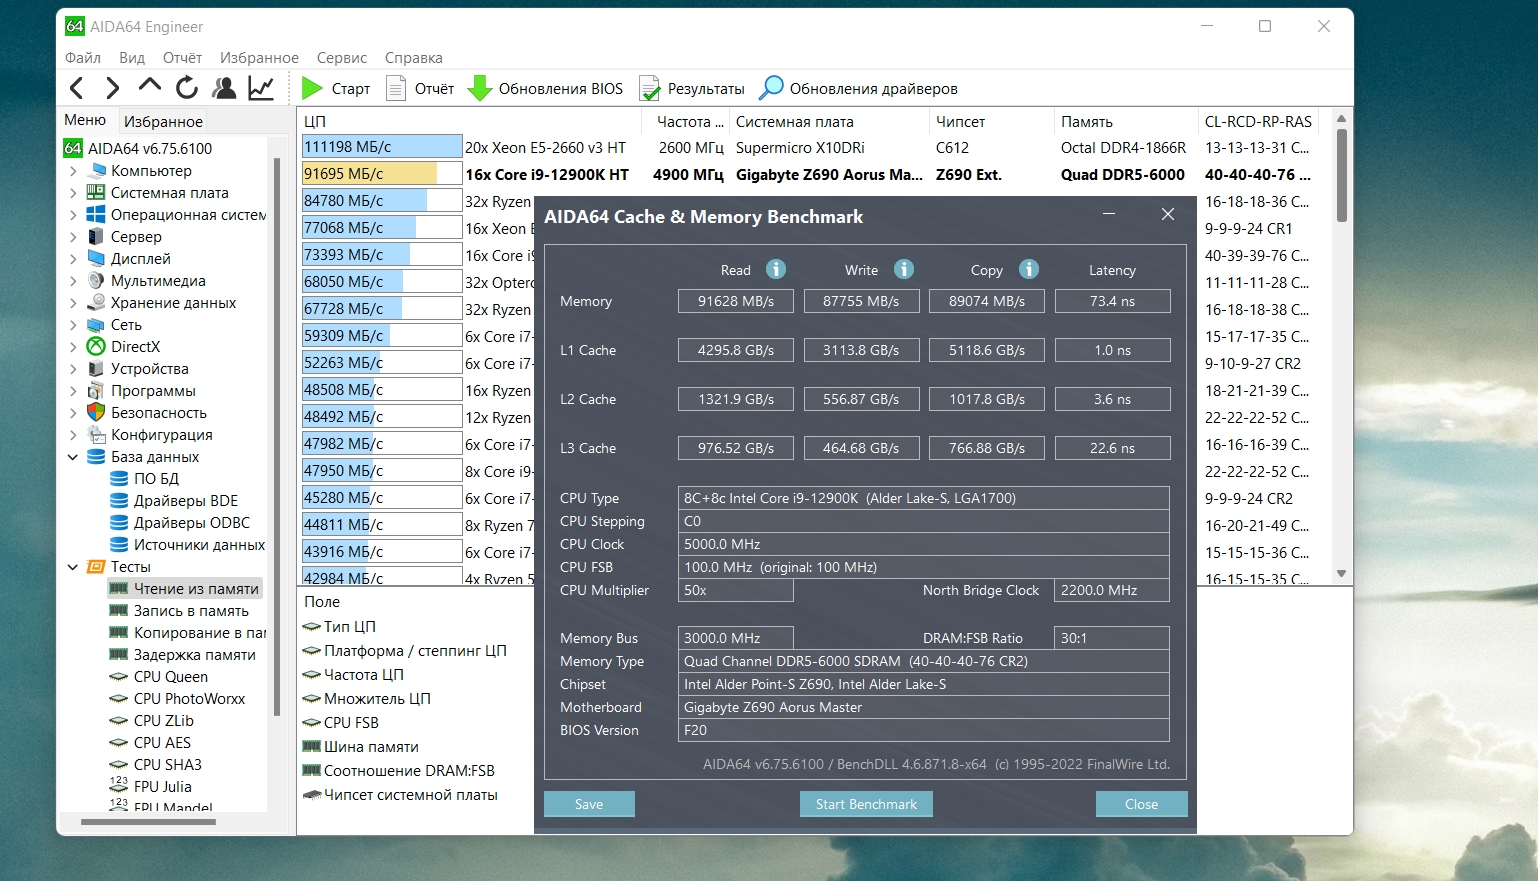The image size is (1538, 881).
Task: Select the Хранение данных tree icon
Action: click(x=96, y=302)
